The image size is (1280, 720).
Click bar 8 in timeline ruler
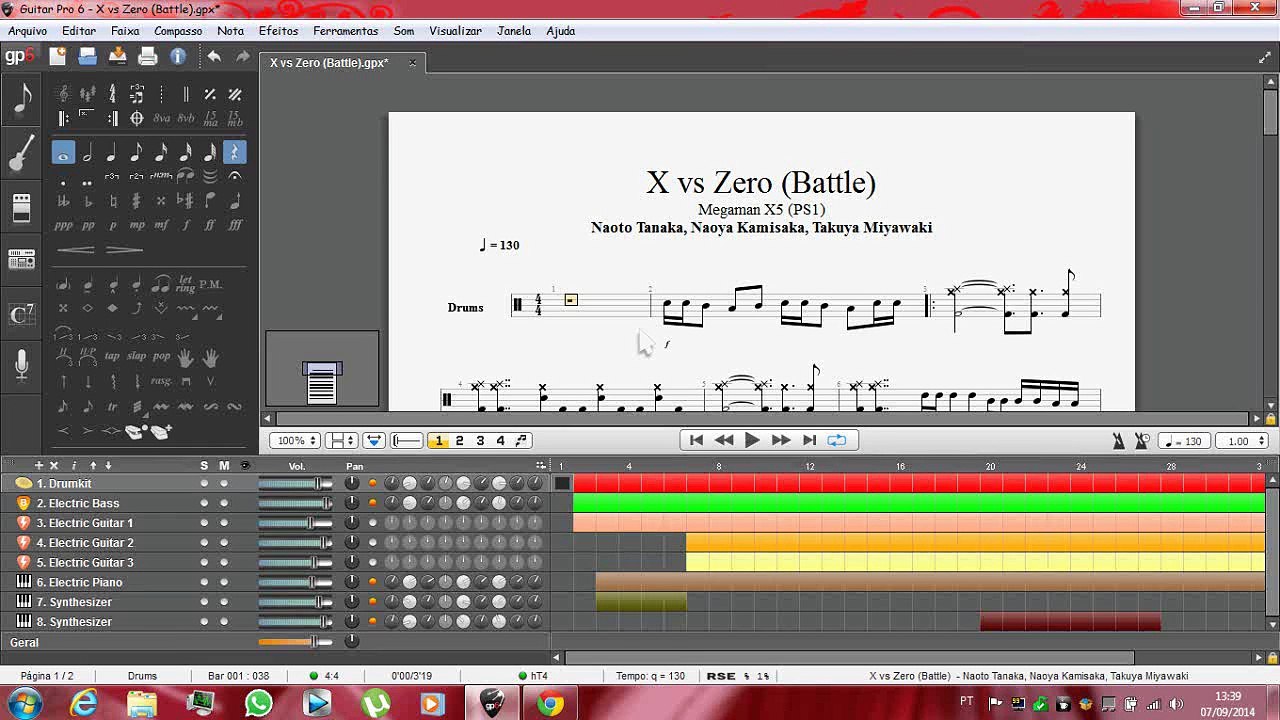tap(718, 466)
